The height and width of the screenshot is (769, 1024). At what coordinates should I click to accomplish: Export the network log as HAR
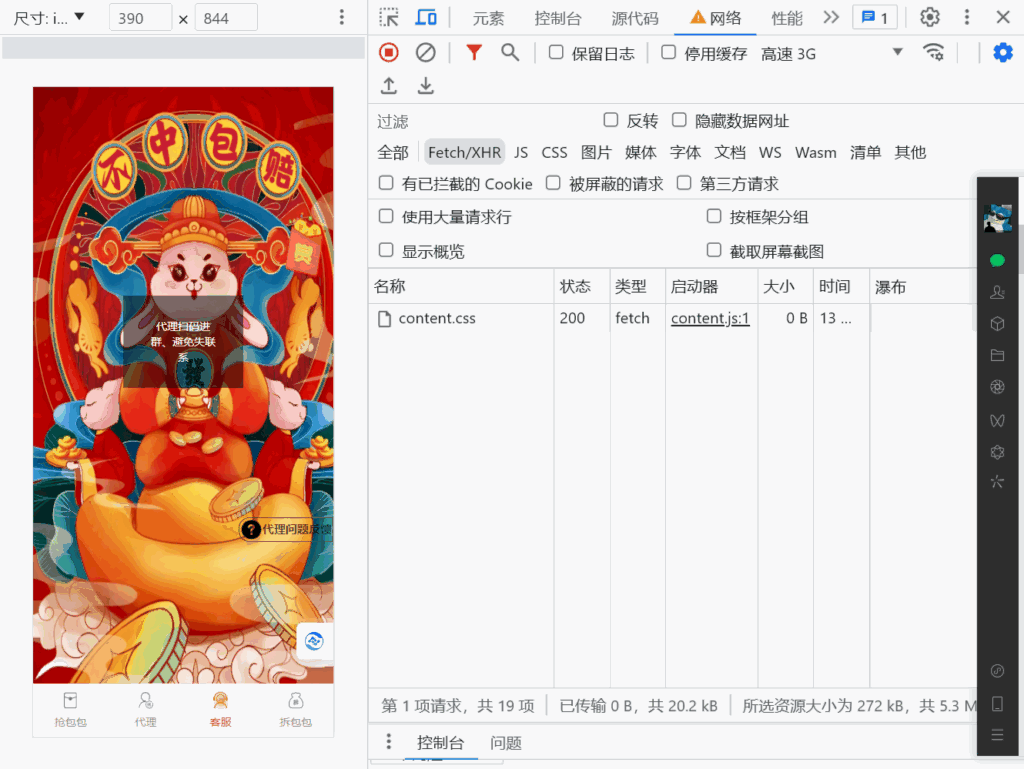[x=425, y=86]
